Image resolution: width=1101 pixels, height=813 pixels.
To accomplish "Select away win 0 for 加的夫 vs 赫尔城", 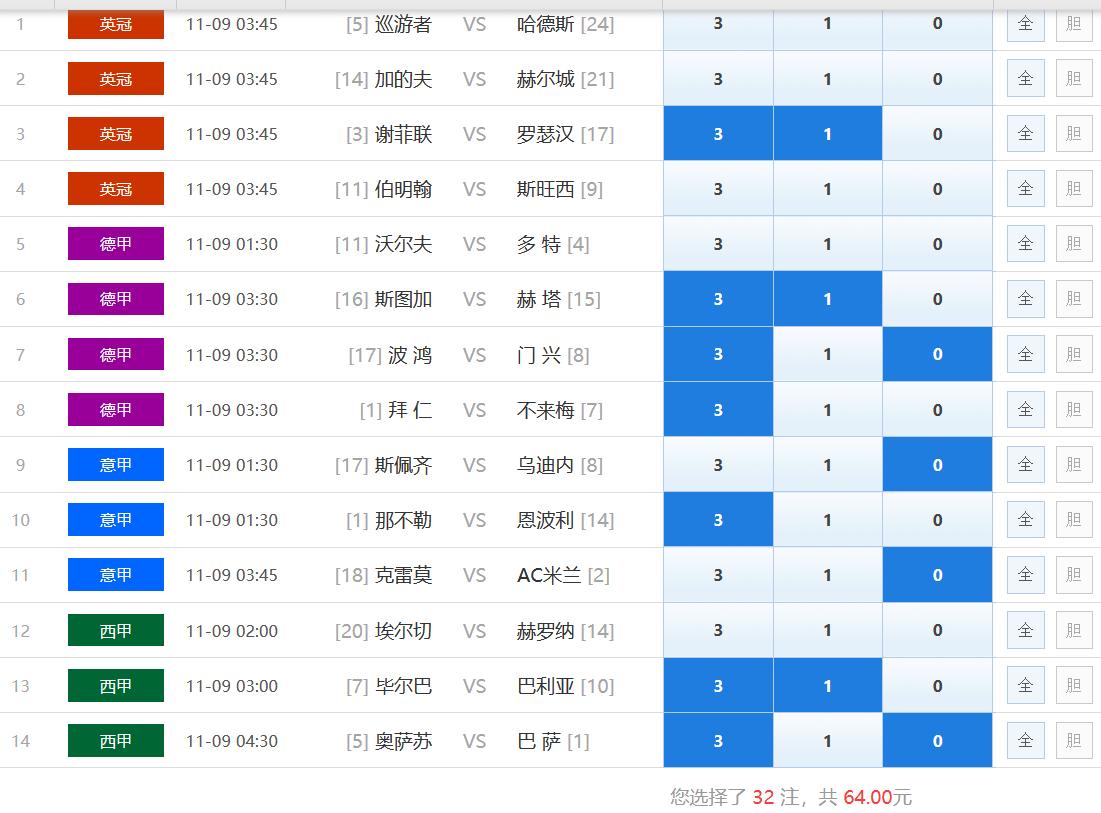I will coord(936,78).
